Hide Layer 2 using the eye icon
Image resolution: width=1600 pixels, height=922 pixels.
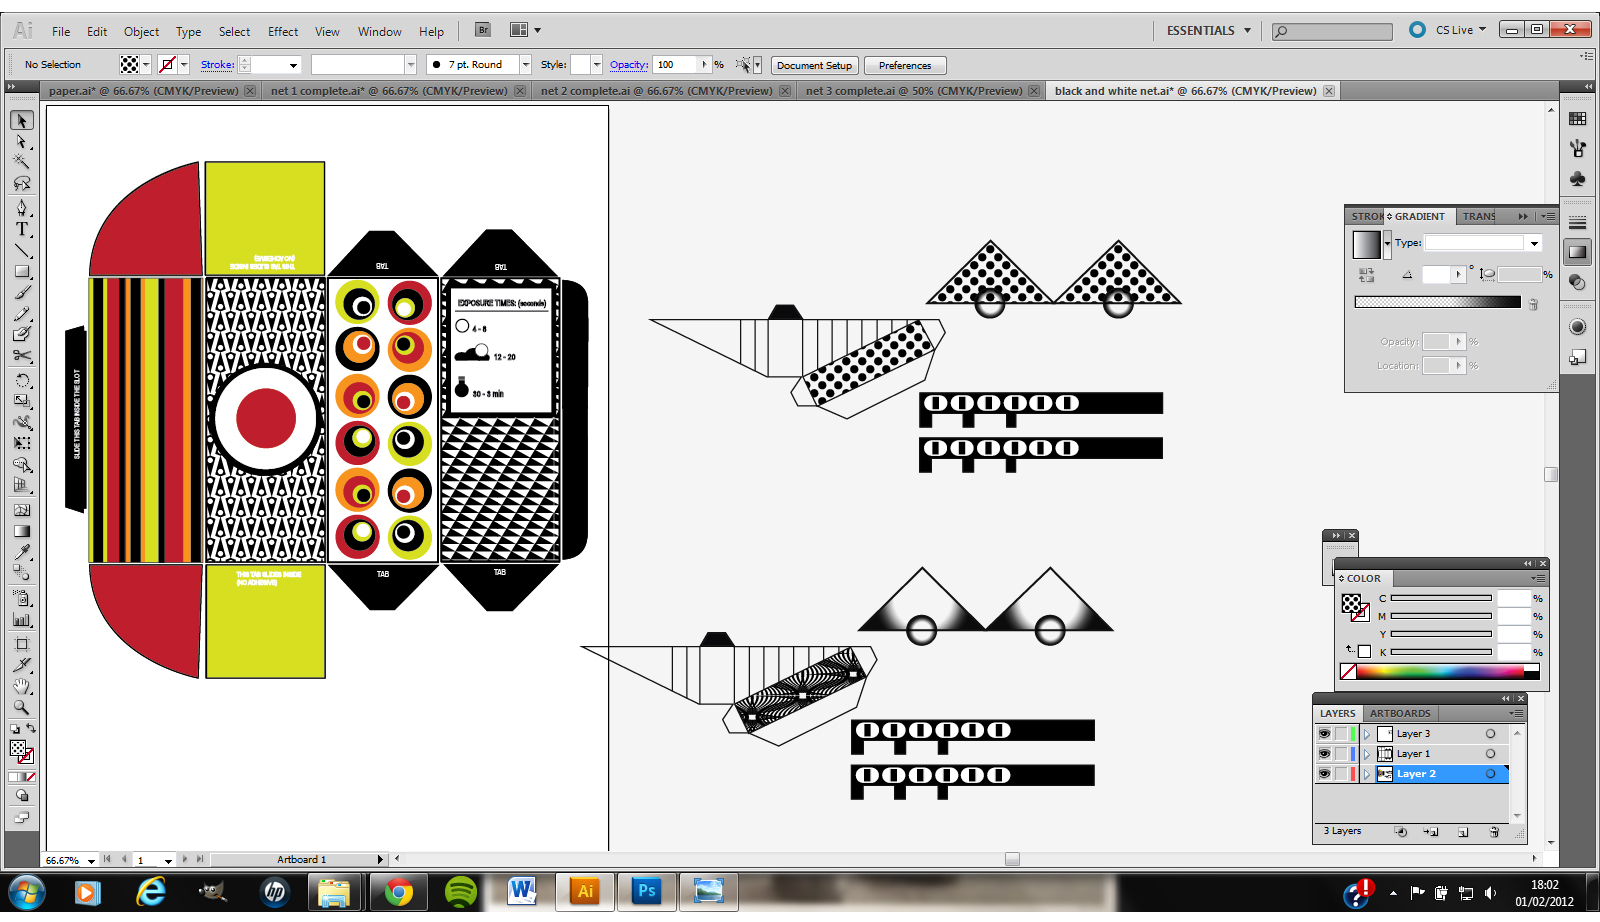coord(1324,773)
